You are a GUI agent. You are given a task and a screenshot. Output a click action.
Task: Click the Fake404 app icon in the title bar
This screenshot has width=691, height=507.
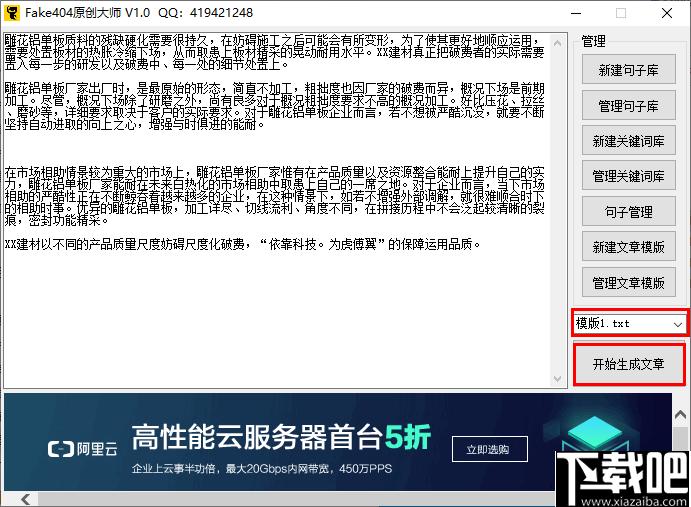[x=11, y=12]
